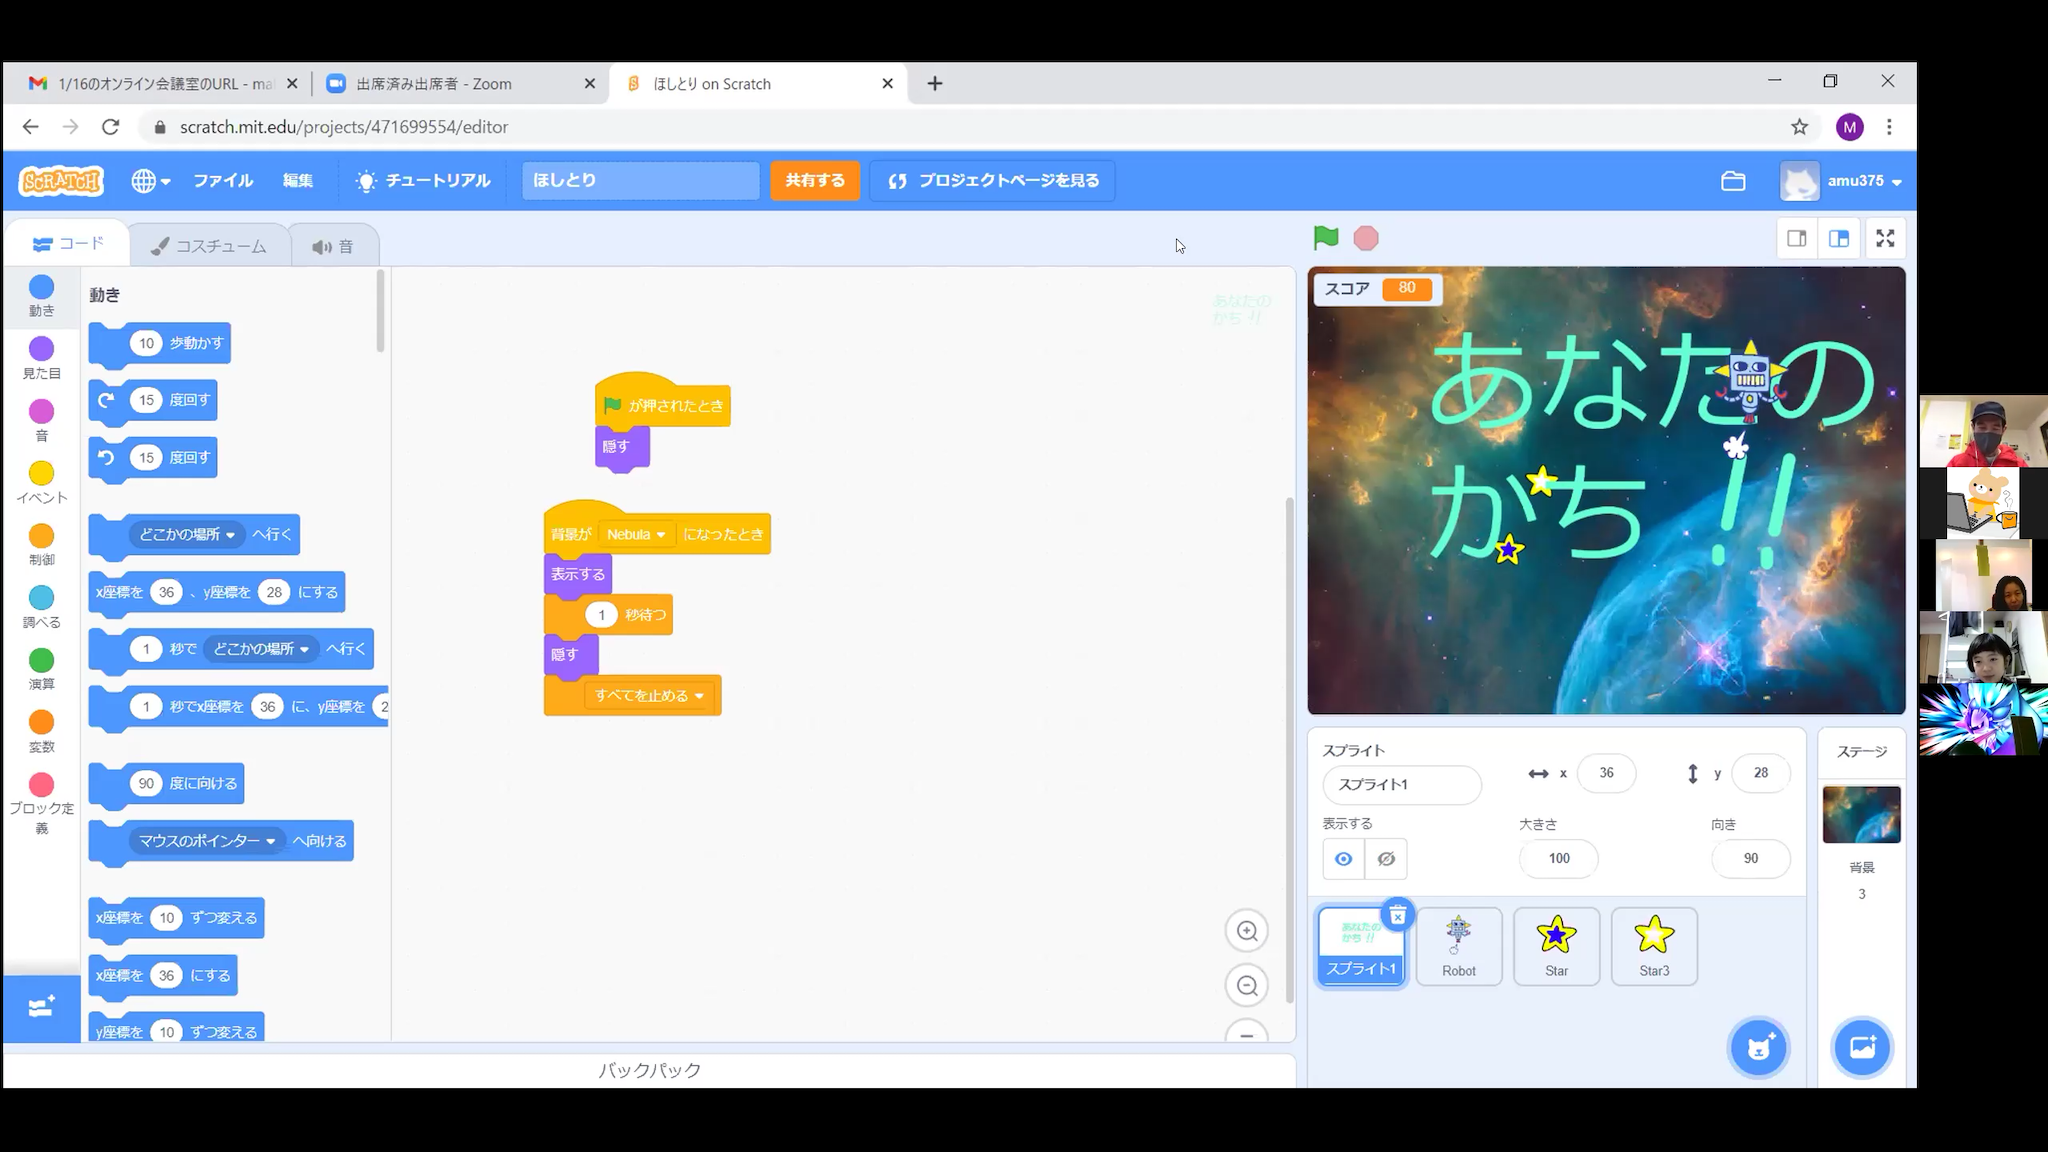This screenshot has width=2048, height=1152.
Task: Switch to large stage layout
Action: pyautogui.click(x=1839, y=239)
